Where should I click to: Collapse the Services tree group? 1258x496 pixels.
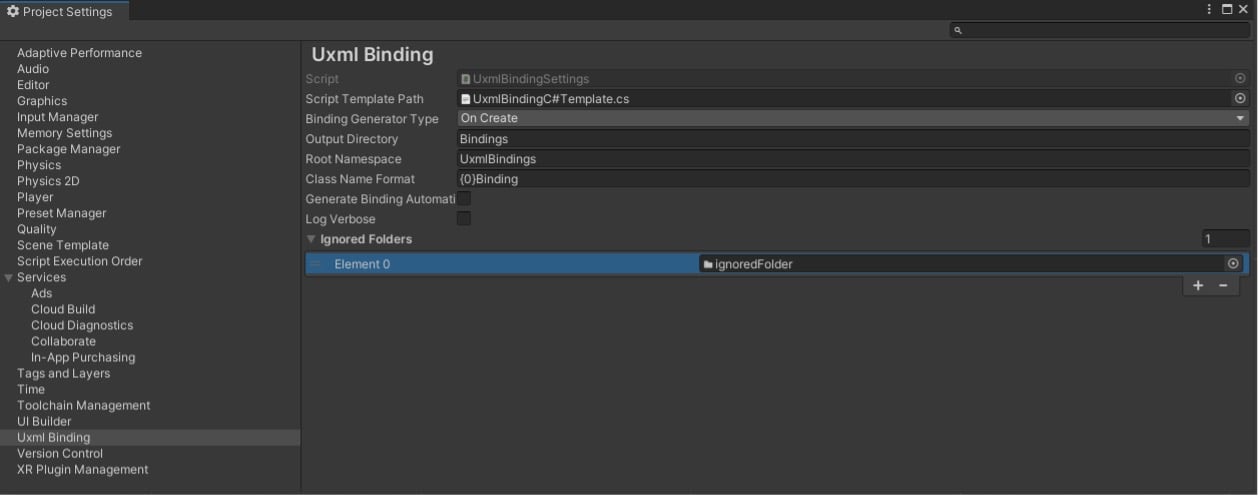point(9,277)
